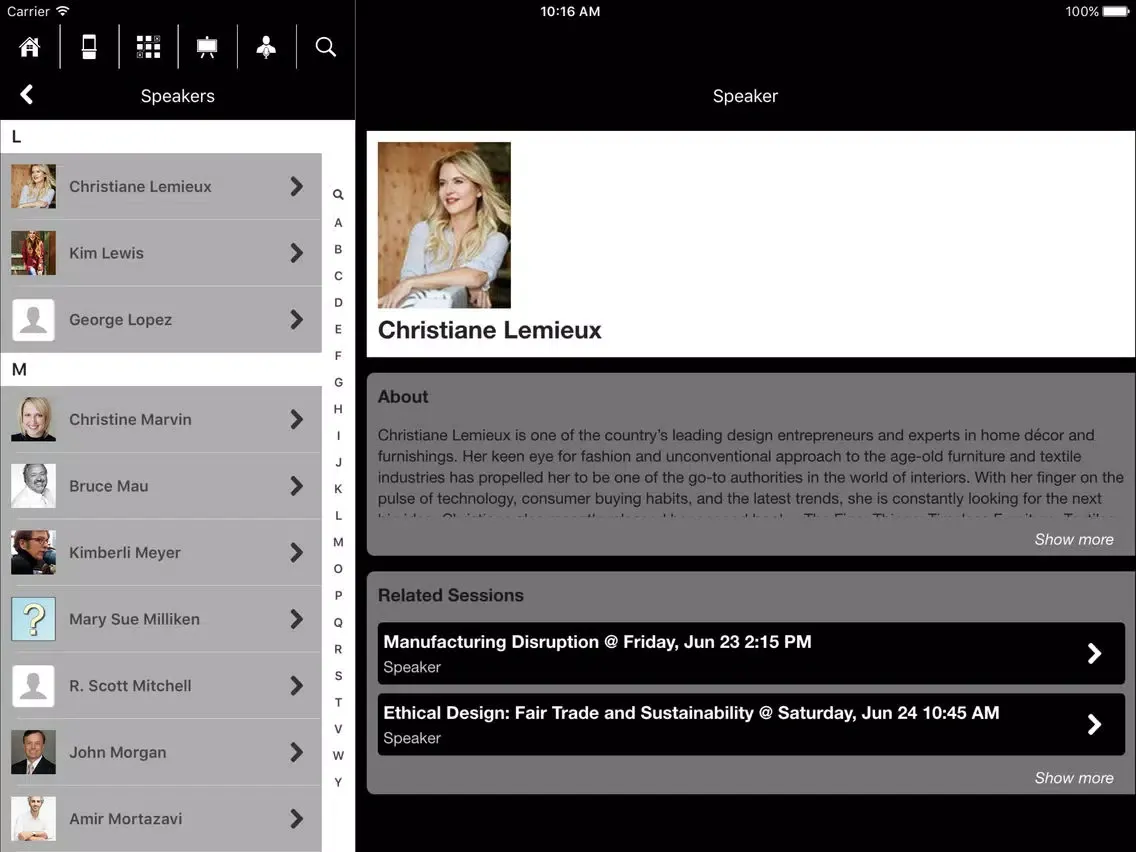Open Amir Mortazavi row chevron
Viewport: 1136px width, 852px height.
tap(296, 819)
